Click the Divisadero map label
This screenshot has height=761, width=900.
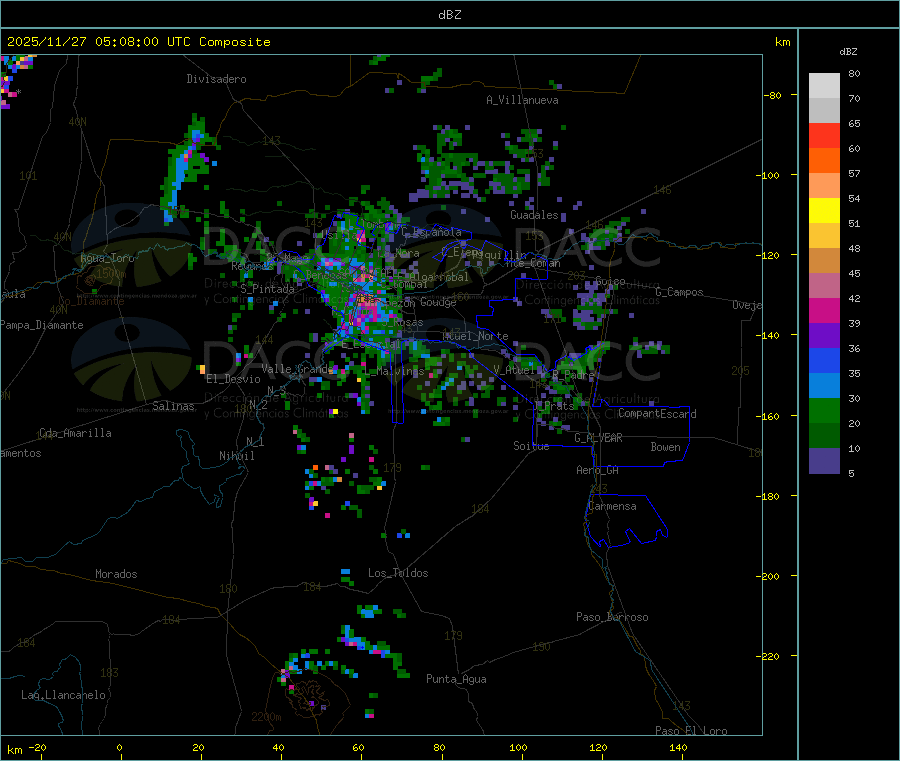216,79
